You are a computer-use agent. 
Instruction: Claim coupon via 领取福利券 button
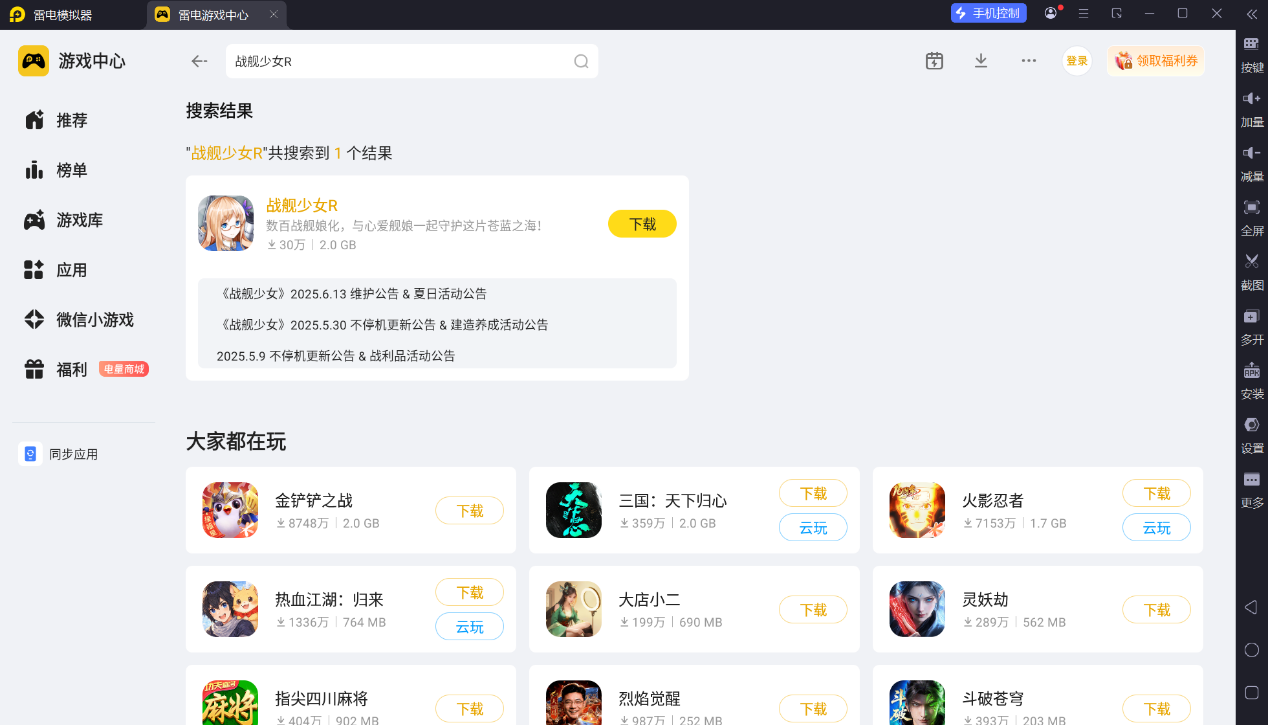point(1156,61)
